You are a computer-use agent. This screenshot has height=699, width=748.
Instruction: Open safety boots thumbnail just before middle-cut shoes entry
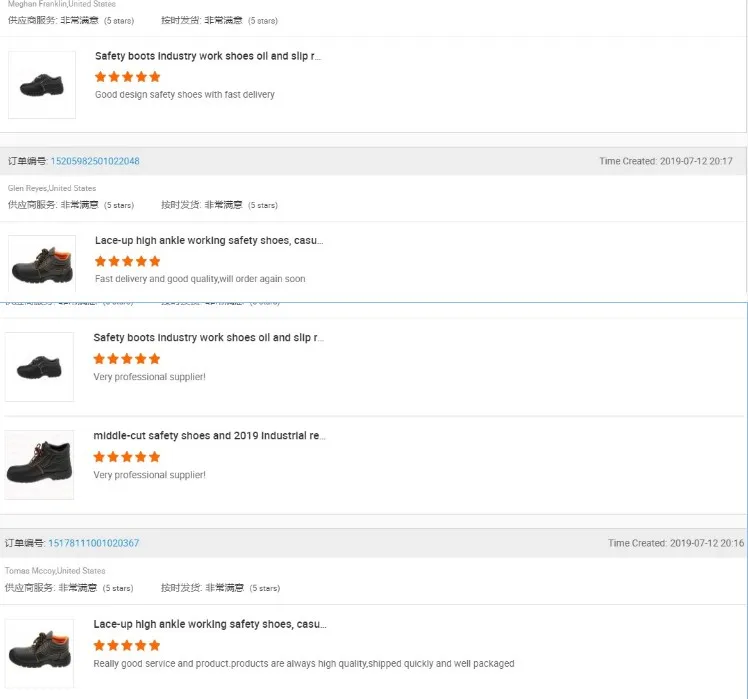pyautogui.click(x=40, y=367)
